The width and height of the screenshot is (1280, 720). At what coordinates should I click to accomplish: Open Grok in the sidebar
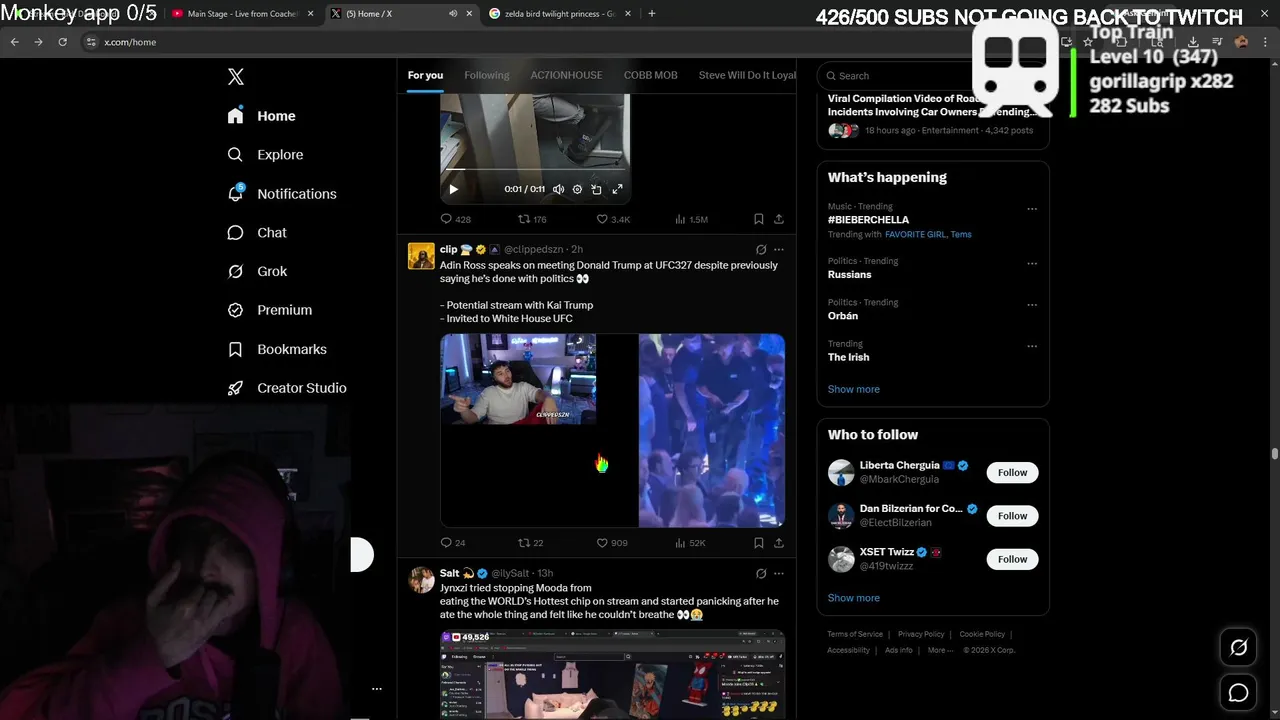(x=257, y=271)
